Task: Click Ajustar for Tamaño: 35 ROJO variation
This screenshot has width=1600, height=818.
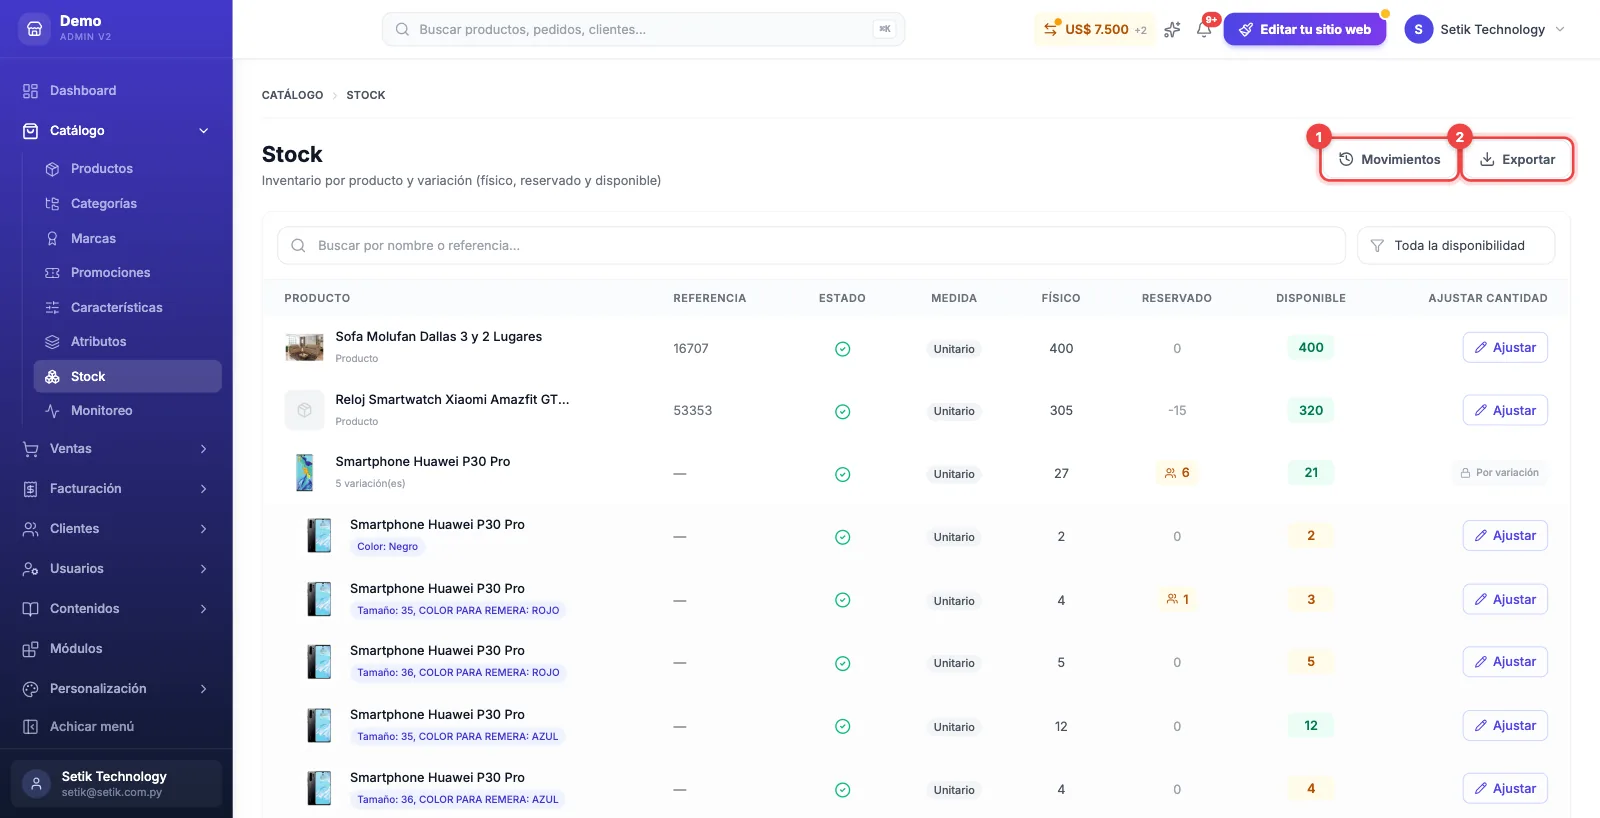Action: point(1505,599)
